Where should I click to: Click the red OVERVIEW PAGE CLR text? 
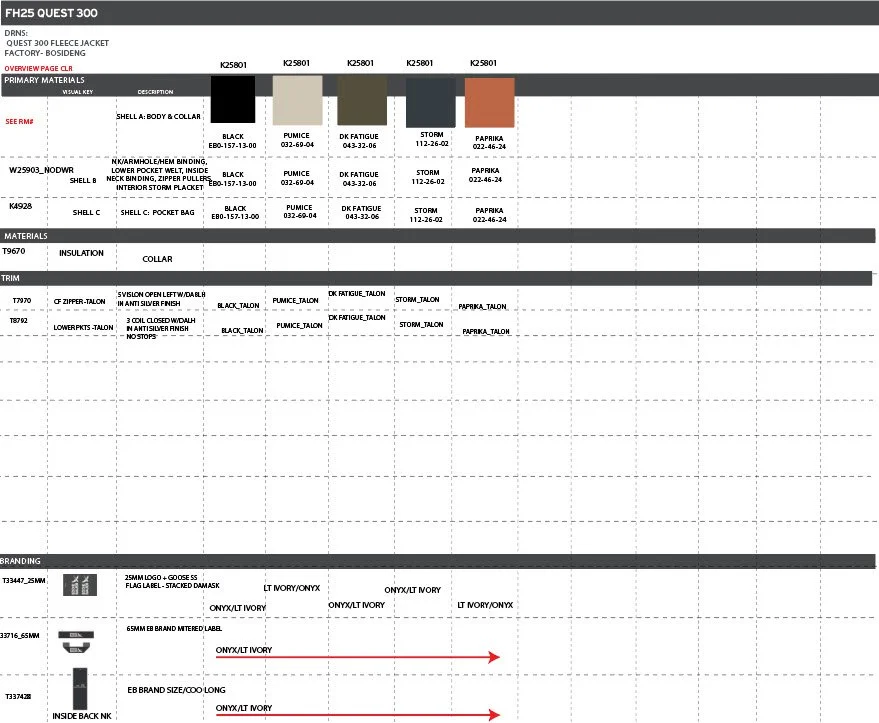coord(39,68)
